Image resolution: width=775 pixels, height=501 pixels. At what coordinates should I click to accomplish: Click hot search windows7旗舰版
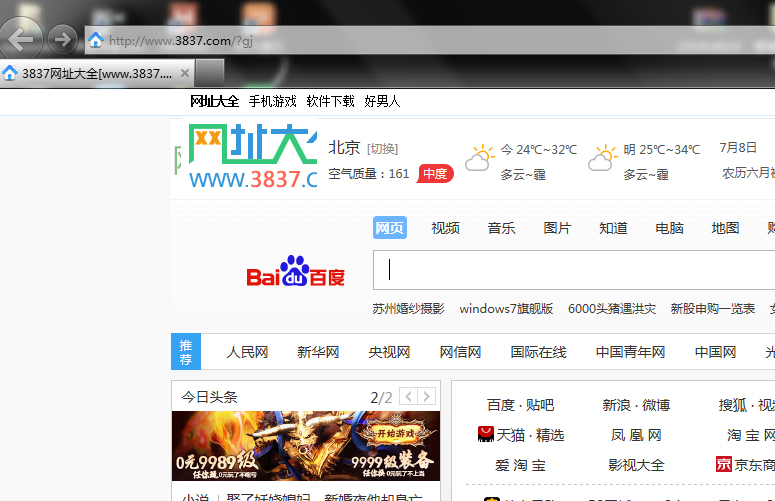(506, 309)
